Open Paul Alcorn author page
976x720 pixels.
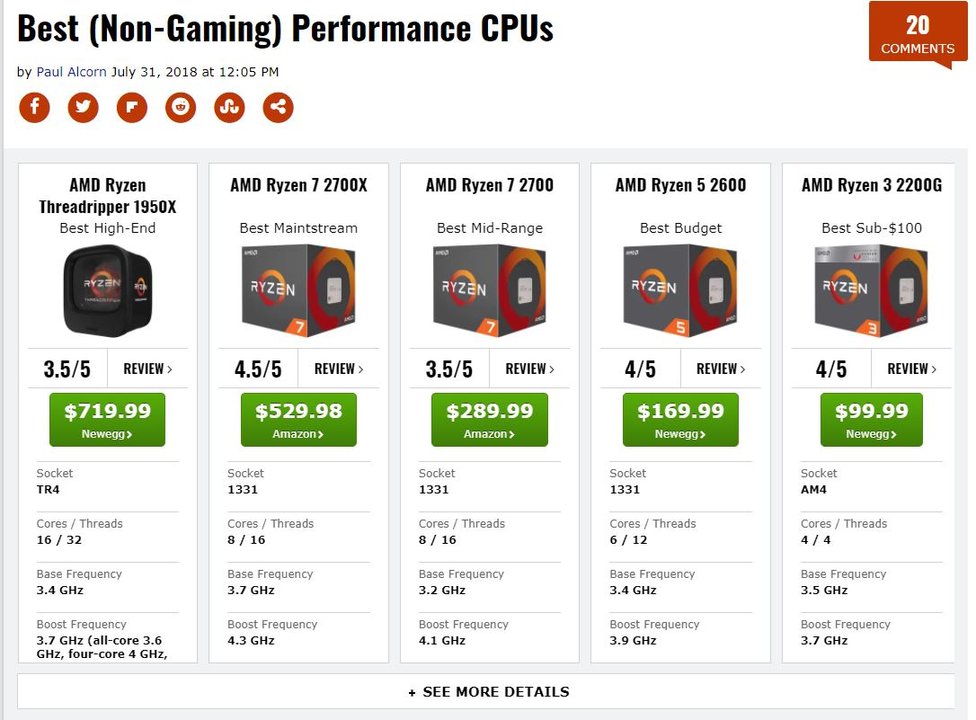coord(71,72)
